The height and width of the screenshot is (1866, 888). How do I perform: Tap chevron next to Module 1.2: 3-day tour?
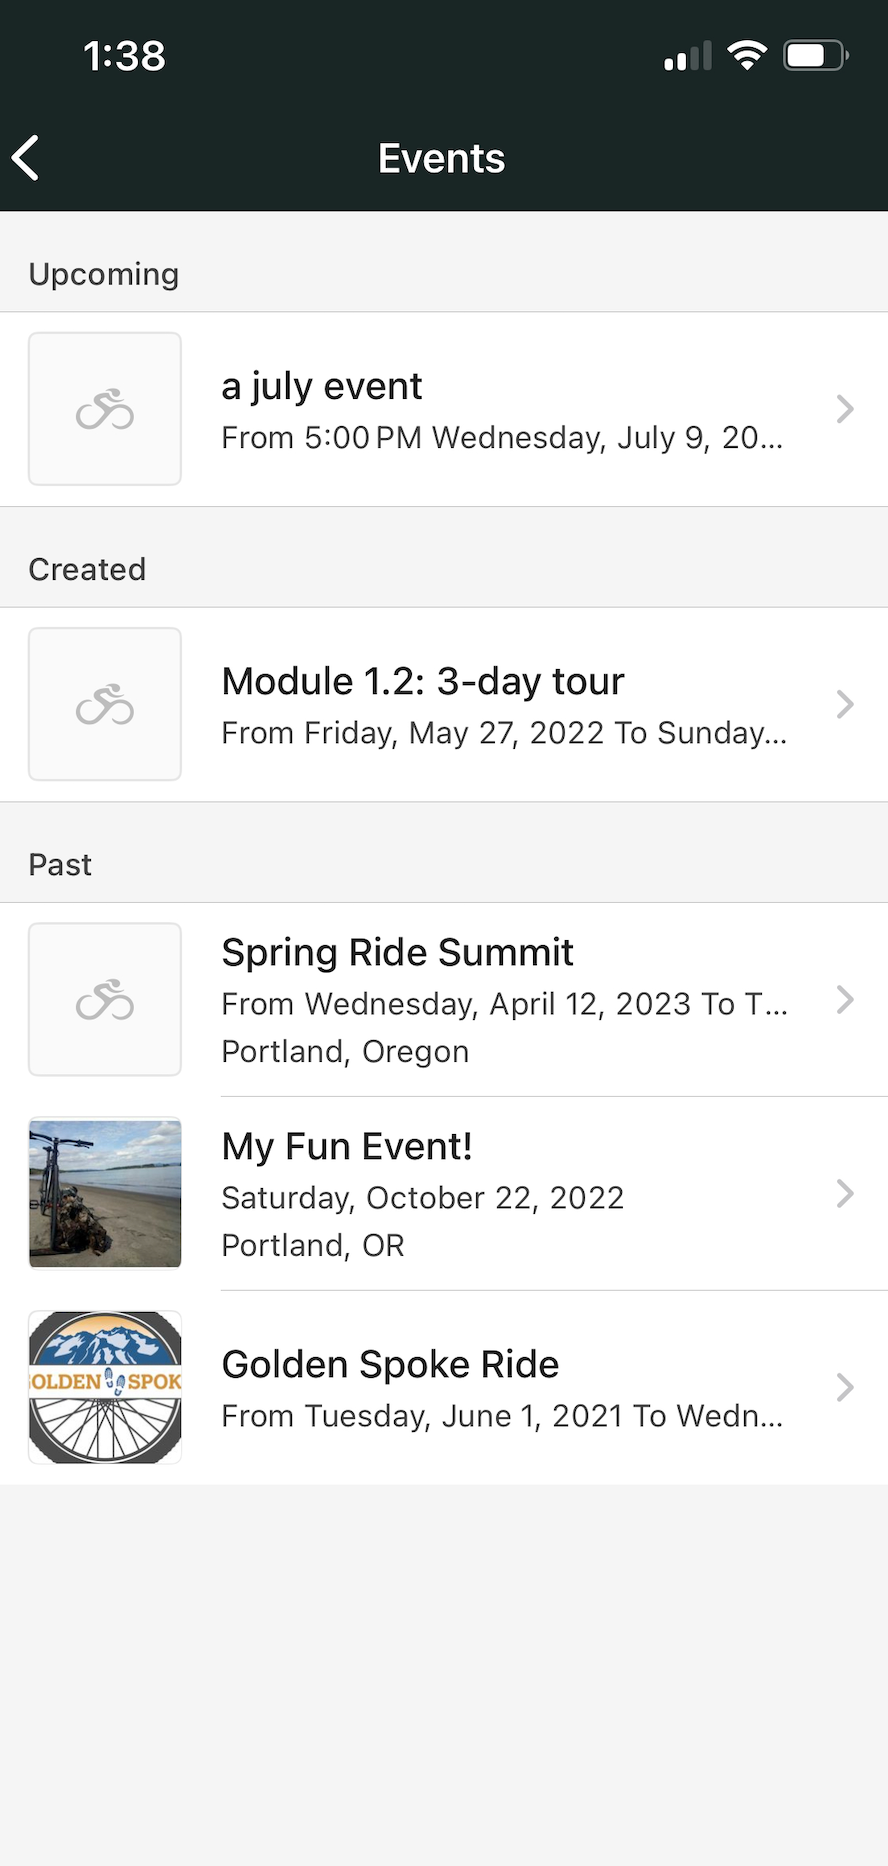(x=845, y=704)
